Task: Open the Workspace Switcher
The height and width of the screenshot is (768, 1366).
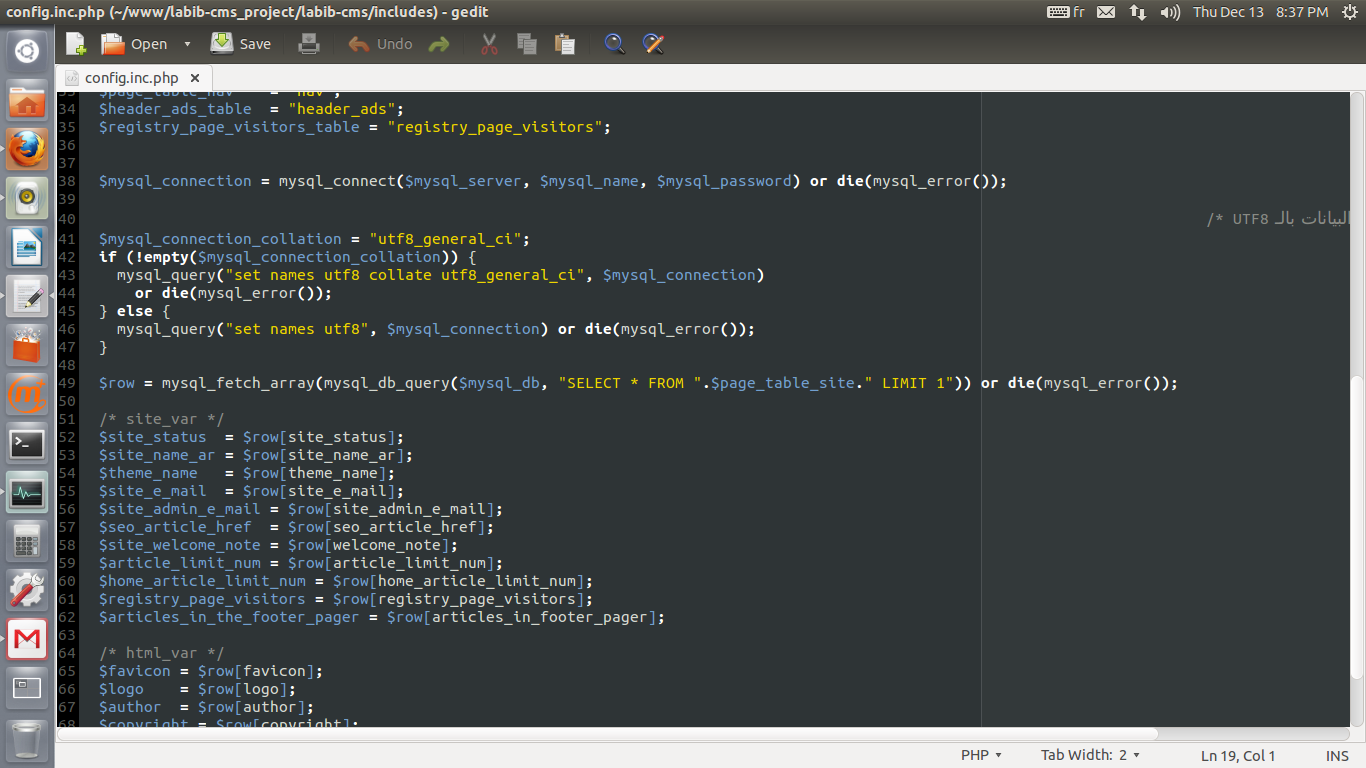Action: (x=27, y=688)
